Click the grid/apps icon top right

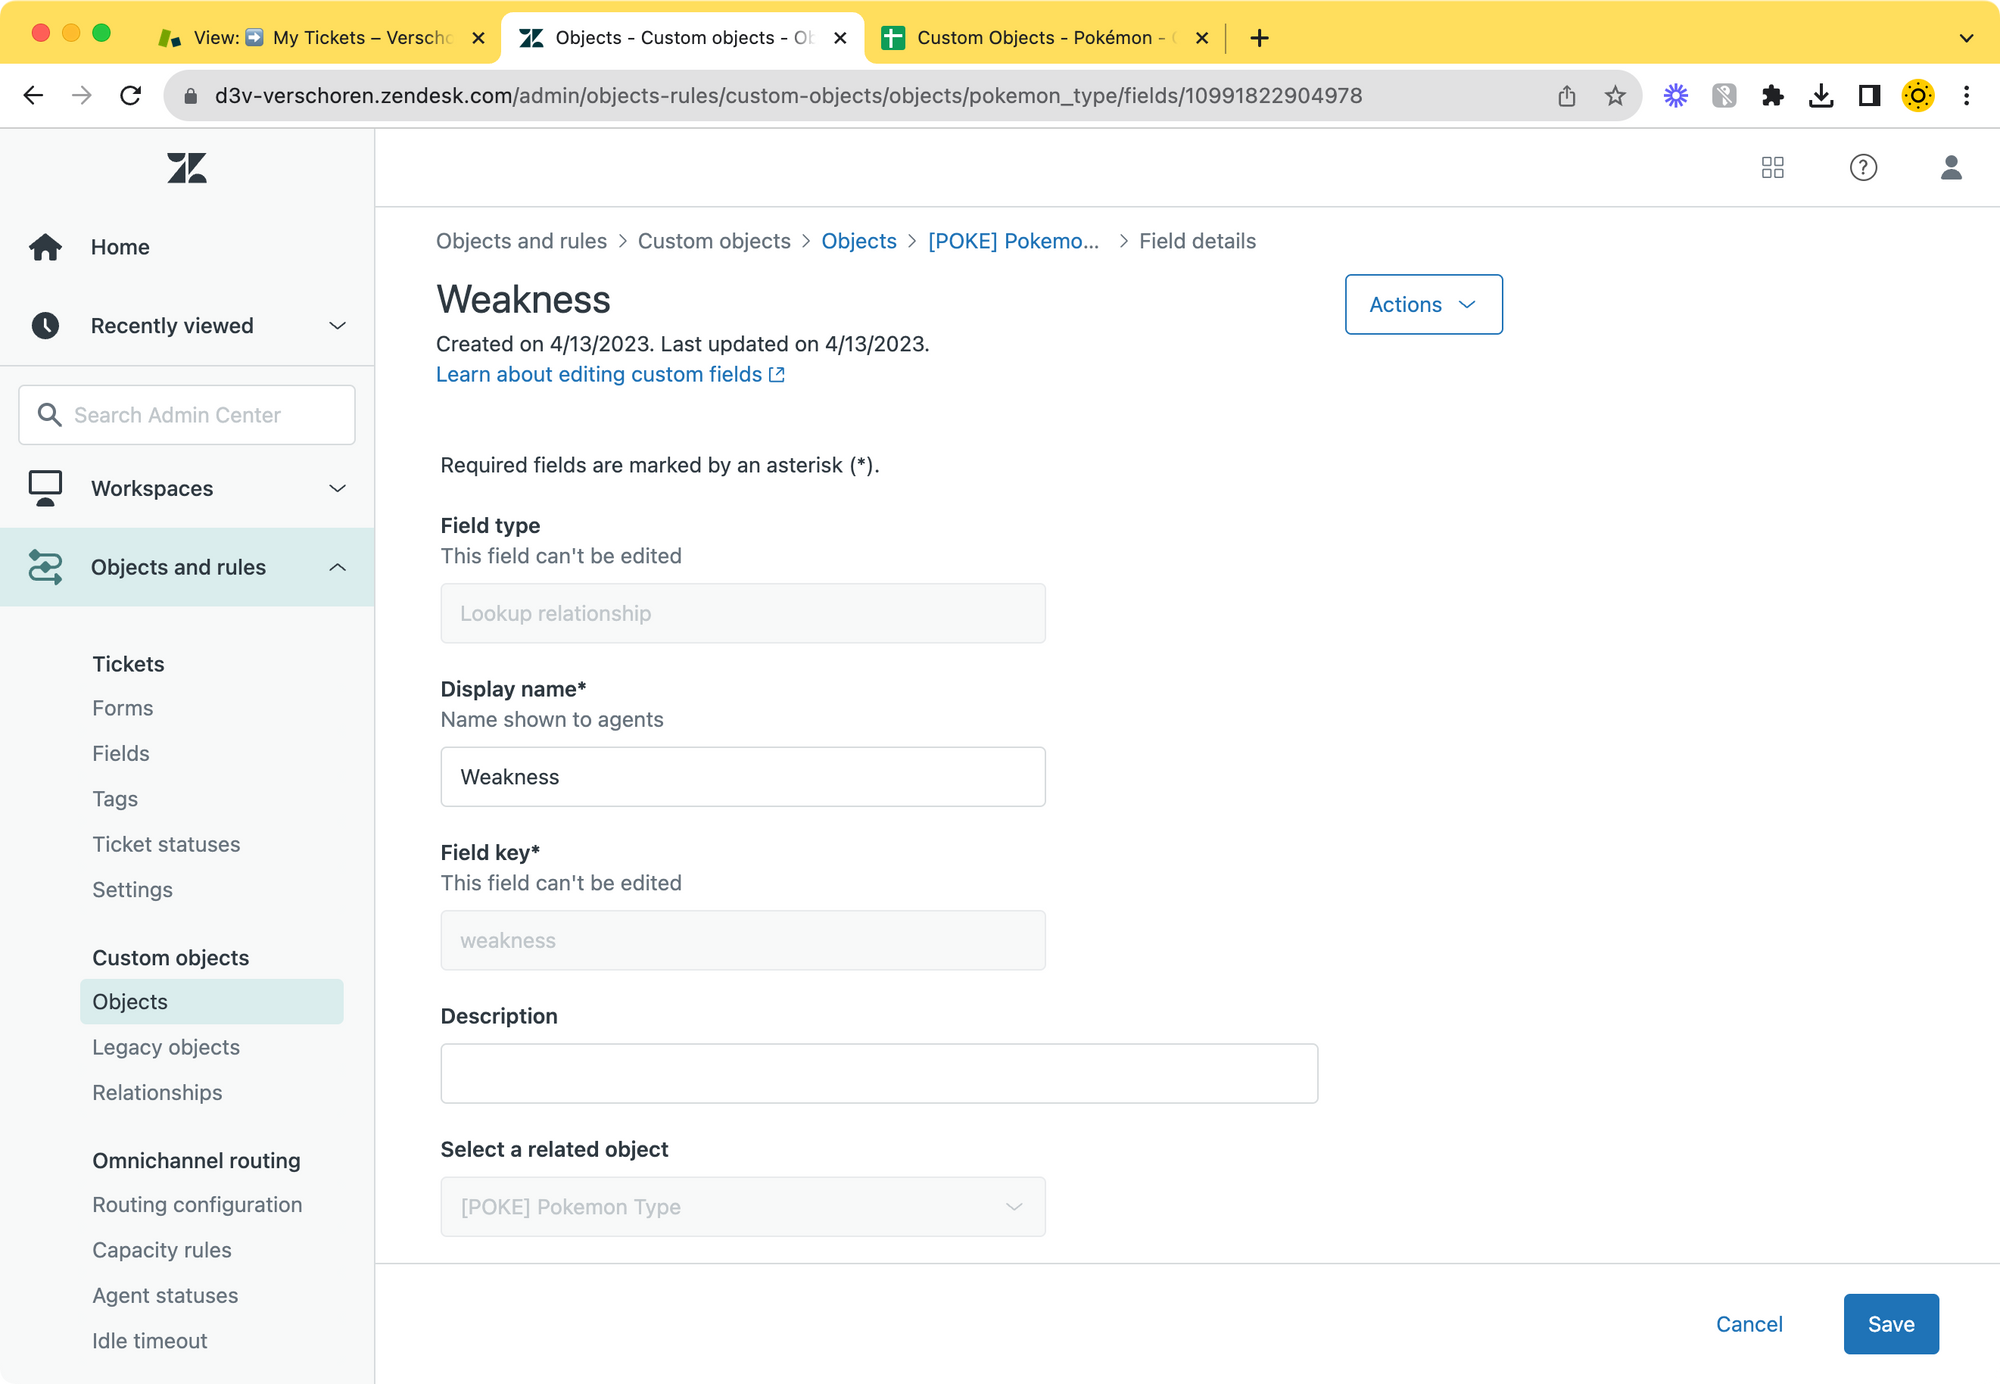(1771, 166)
